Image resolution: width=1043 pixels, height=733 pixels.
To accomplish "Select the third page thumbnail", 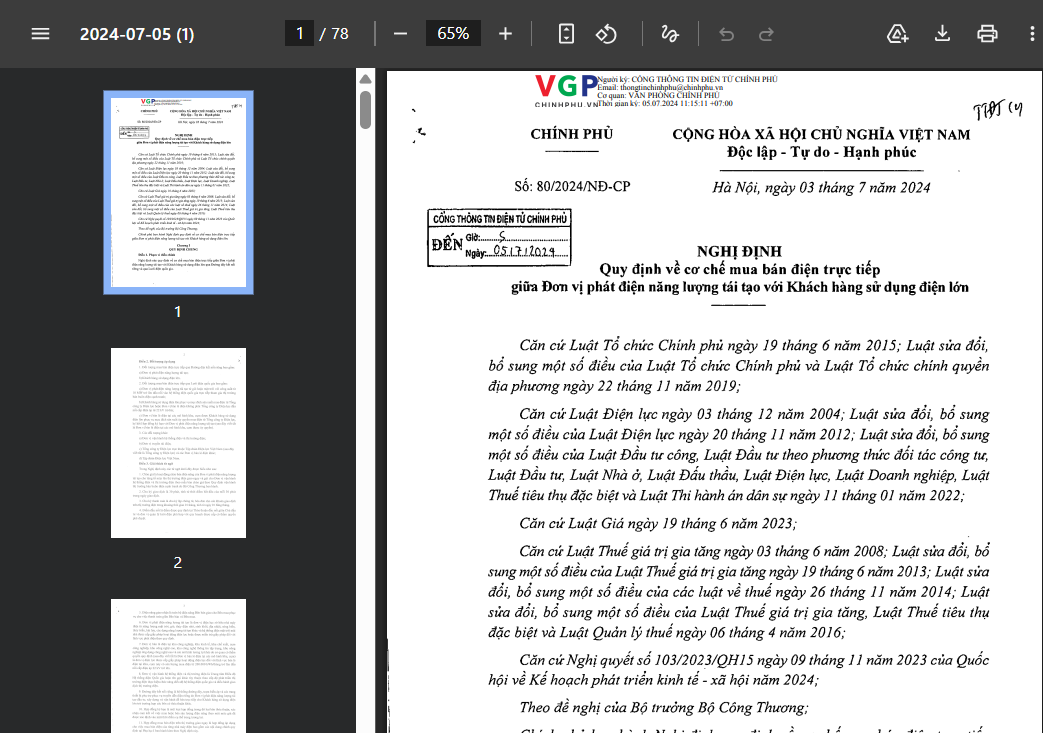I will click(178, 666).
